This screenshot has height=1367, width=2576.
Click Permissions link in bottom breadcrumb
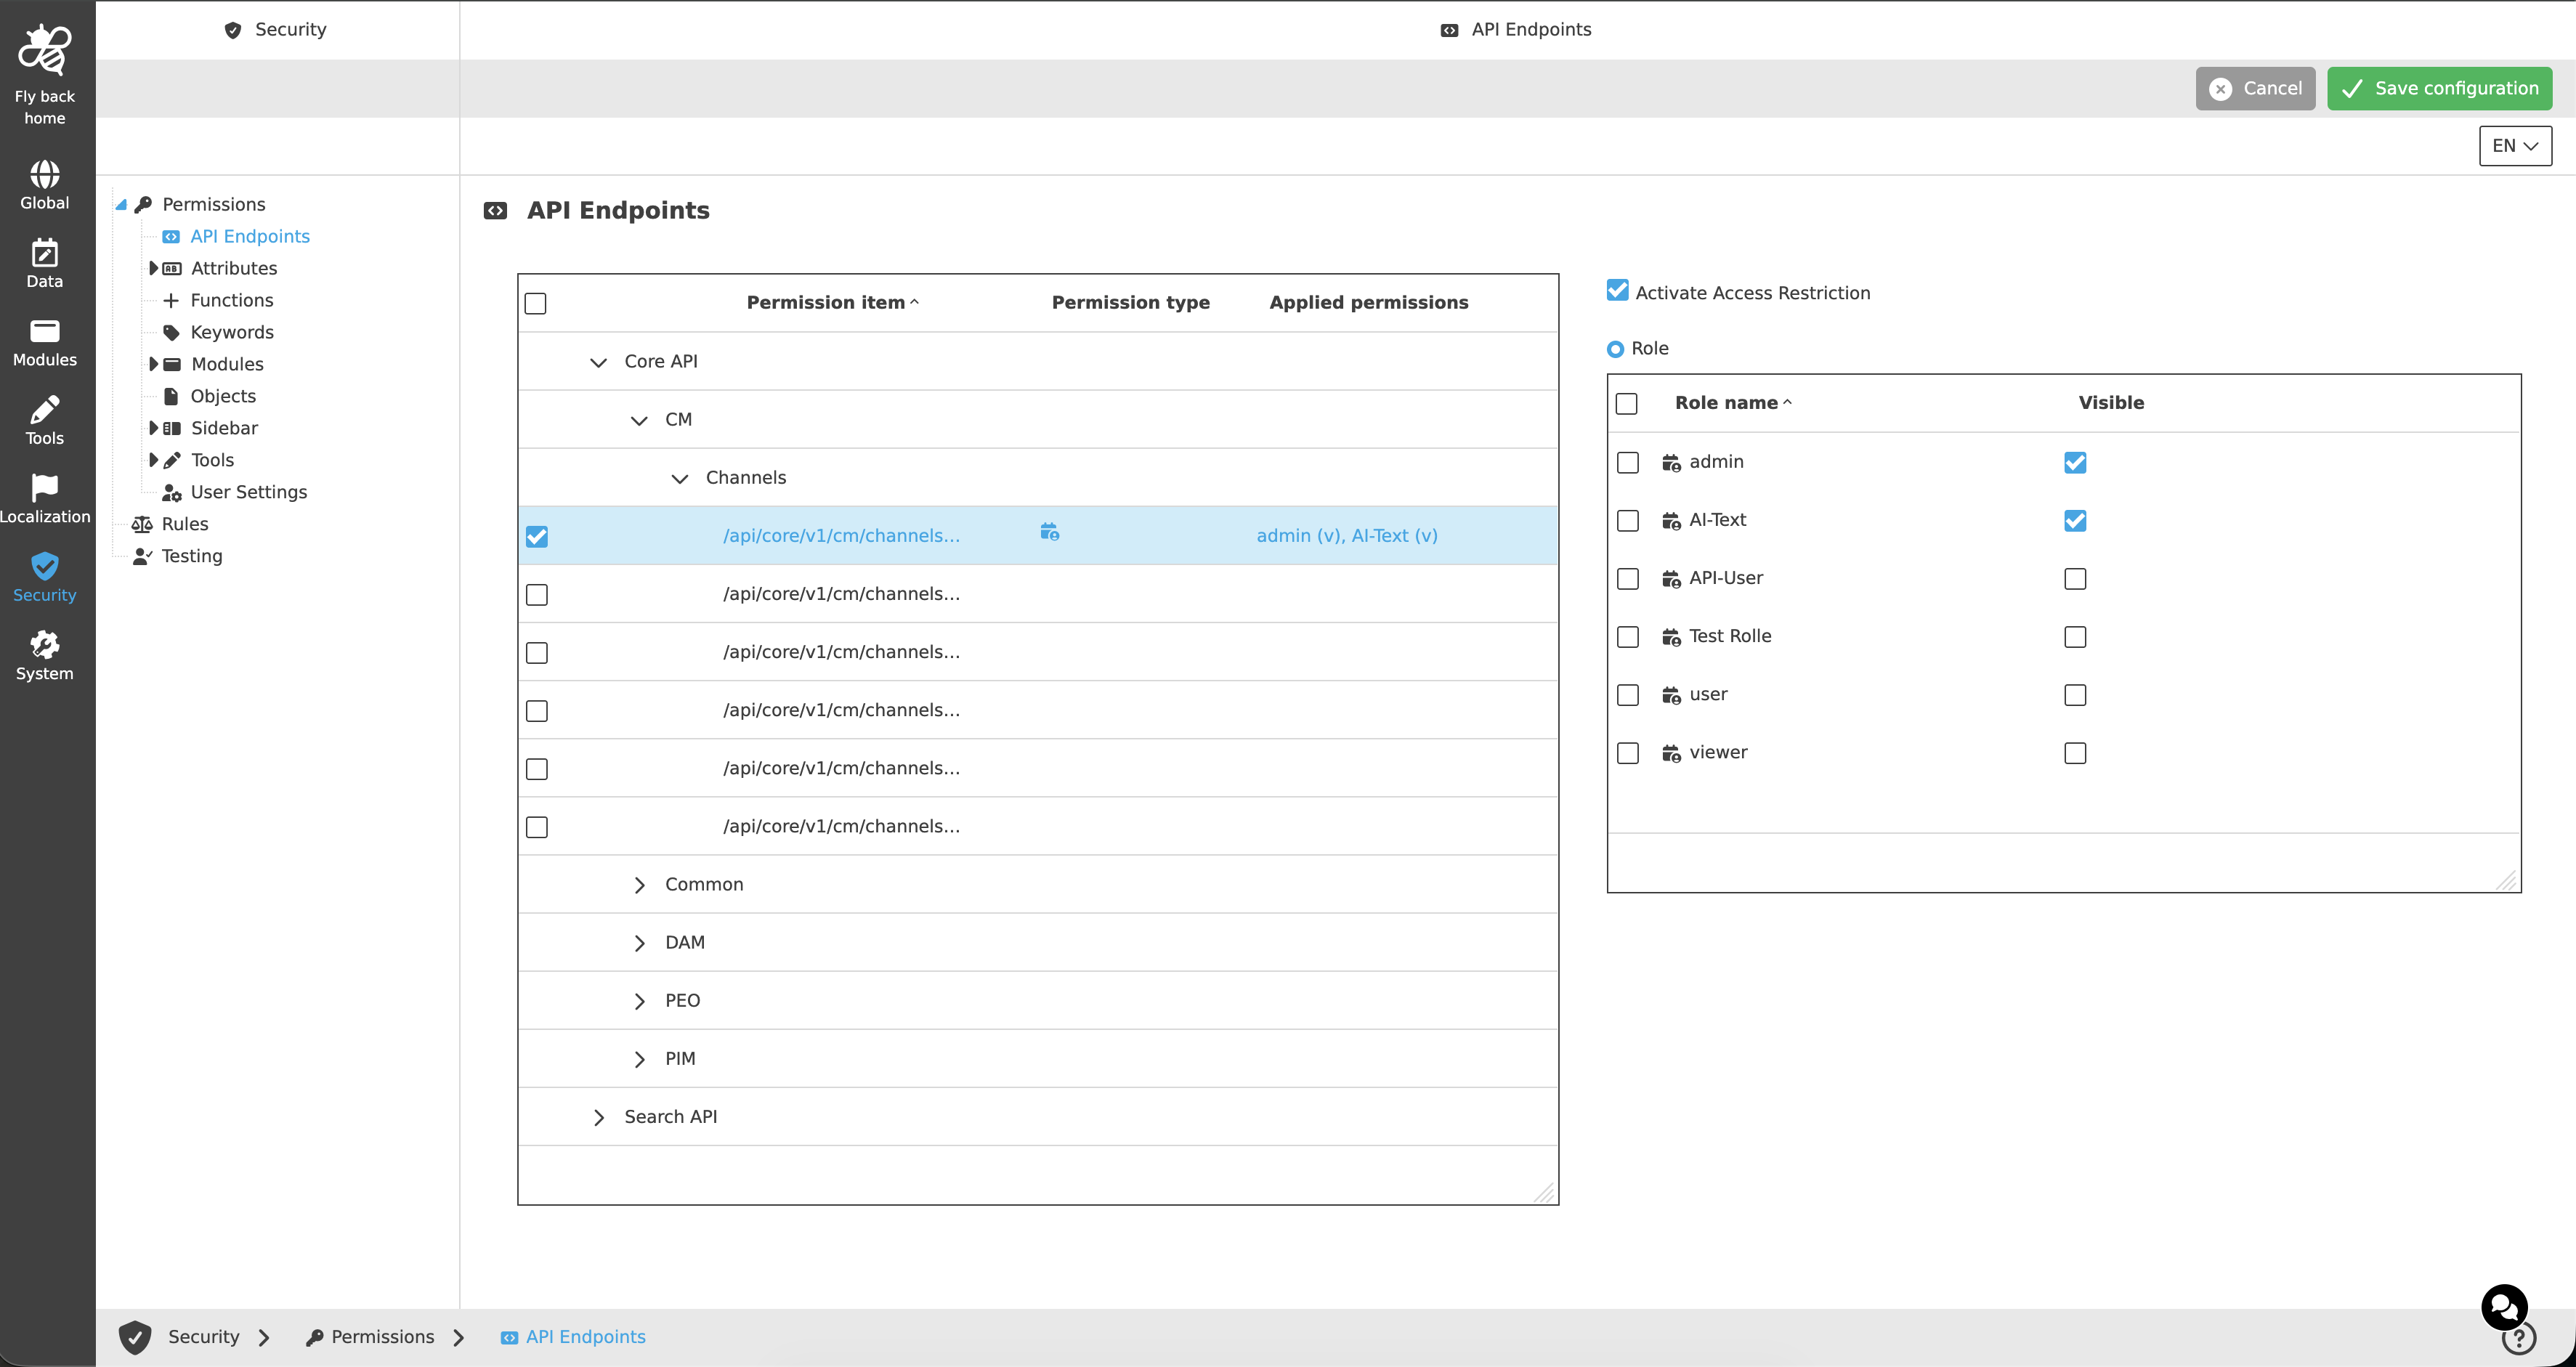[382, 1337]
